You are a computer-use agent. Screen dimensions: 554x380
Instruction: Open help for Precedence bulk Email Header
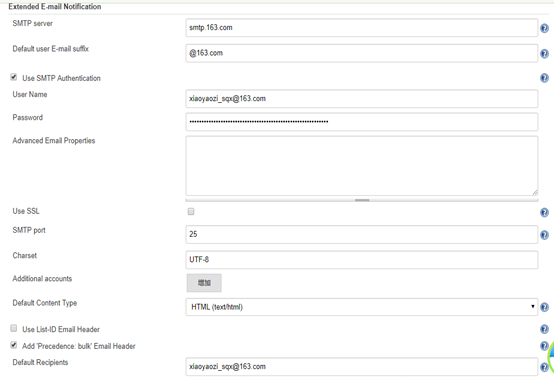pyautogui.click(x=544, y=346)
